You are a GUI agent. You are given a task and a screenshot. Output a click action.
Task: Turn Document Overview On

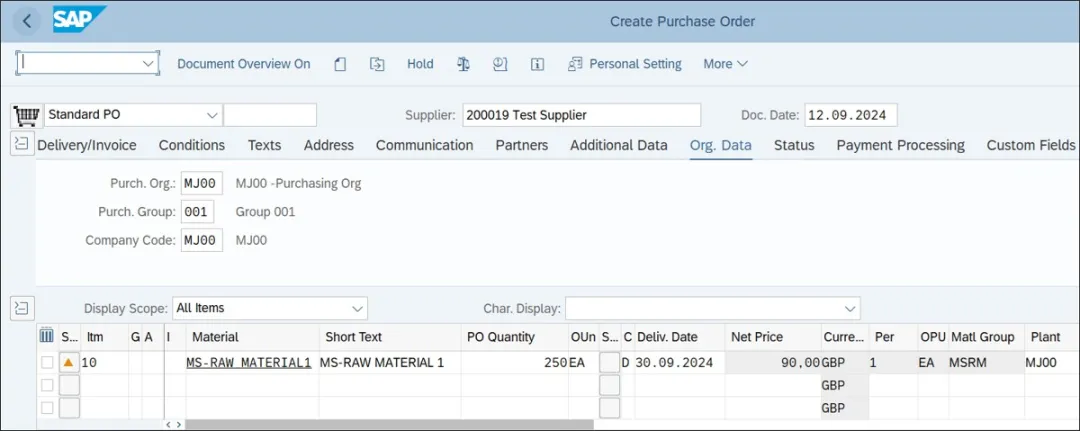tap(244, 64)
